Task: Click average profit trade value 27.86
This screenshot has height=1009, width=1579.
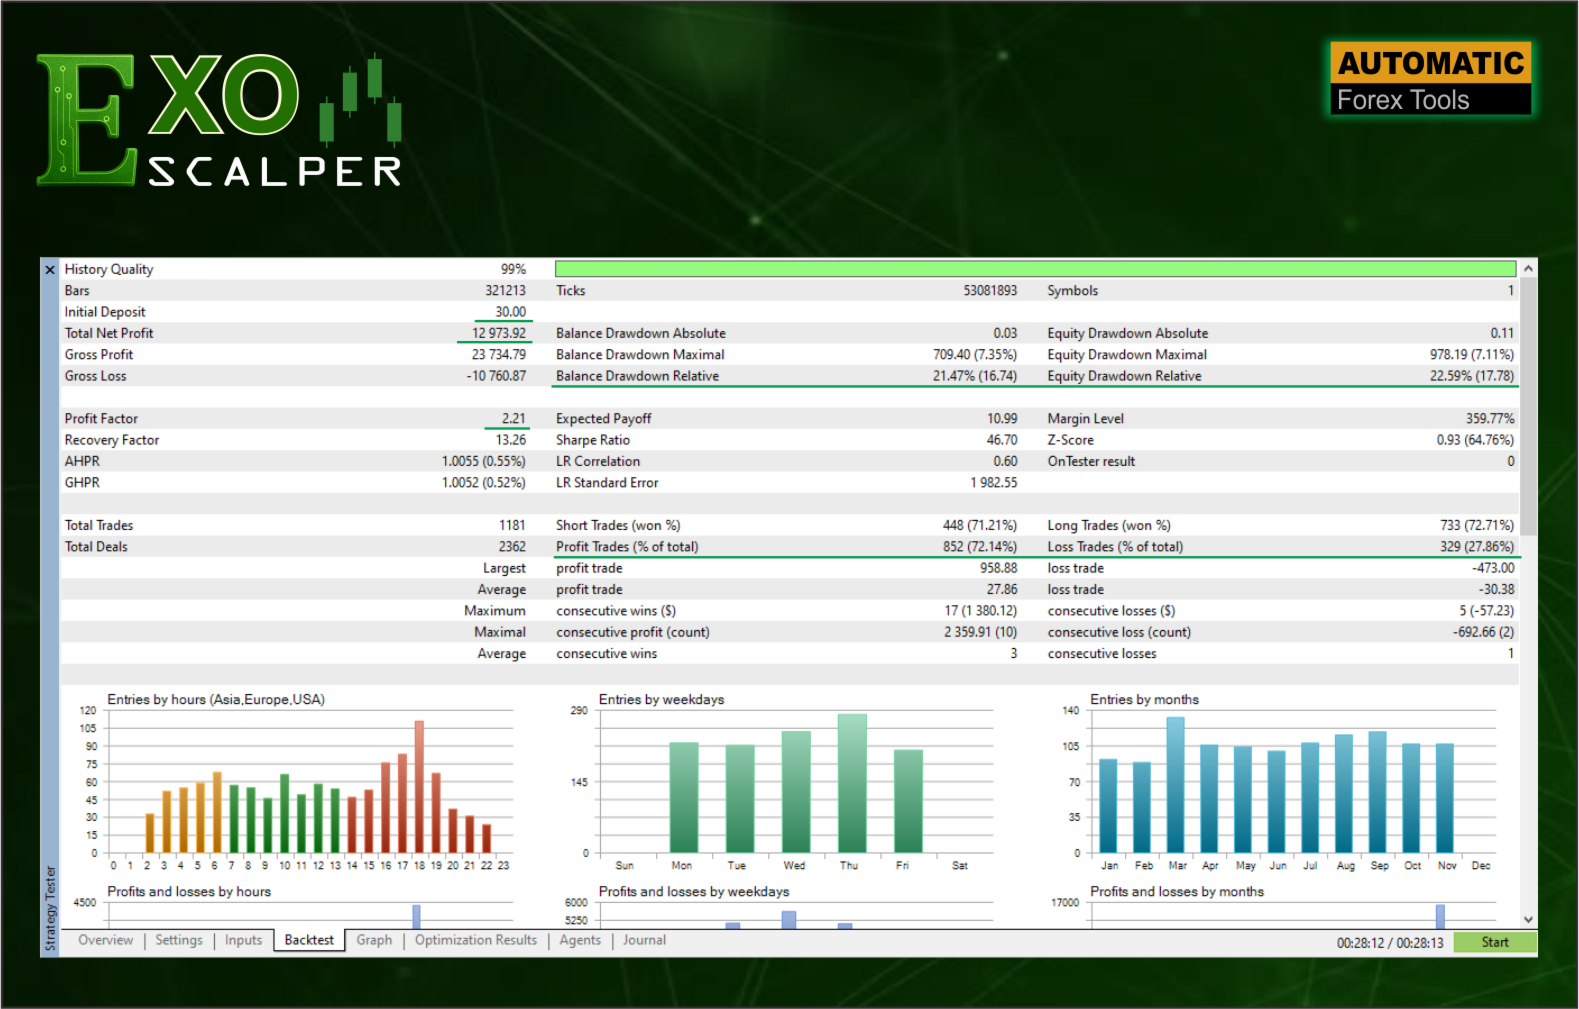Action: (1002, 590)
